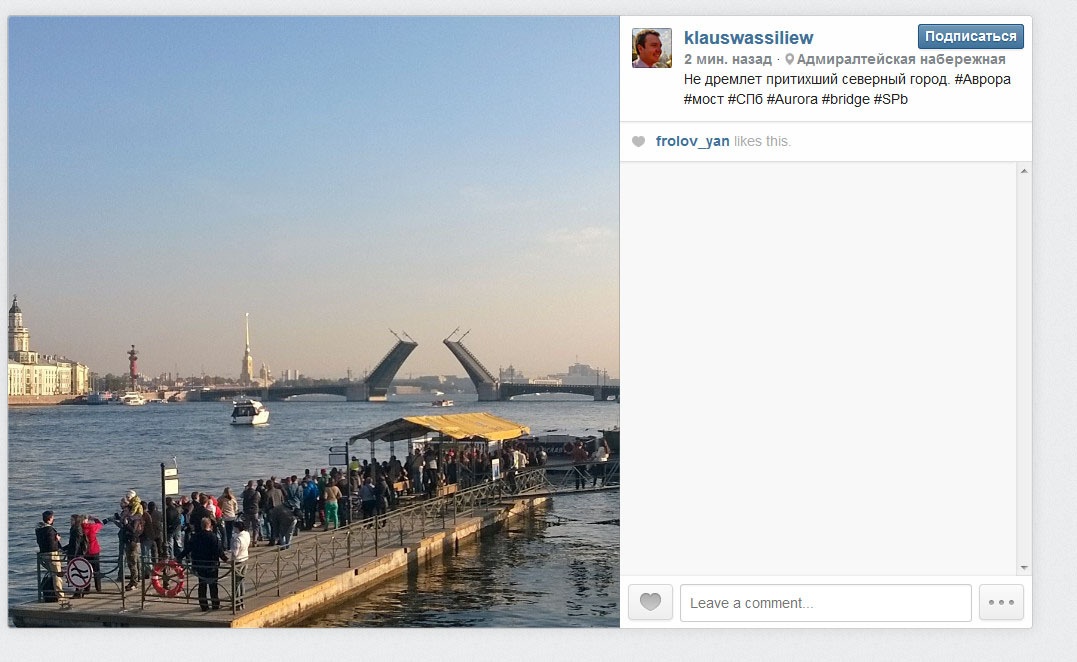Click the 2 мин. назад timestamp
1077x662 pixels.
point(727,60)
